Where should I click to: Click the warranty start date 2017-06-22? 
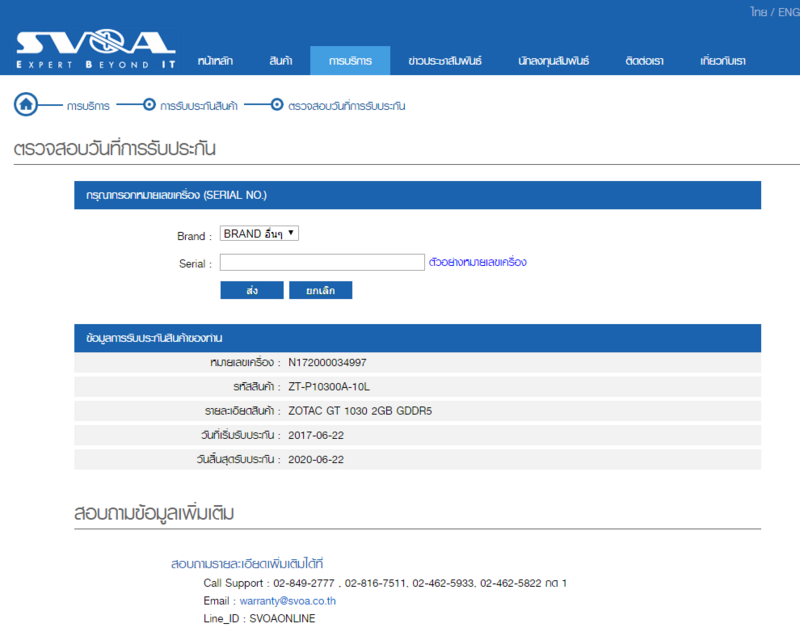tap(316, 435)
